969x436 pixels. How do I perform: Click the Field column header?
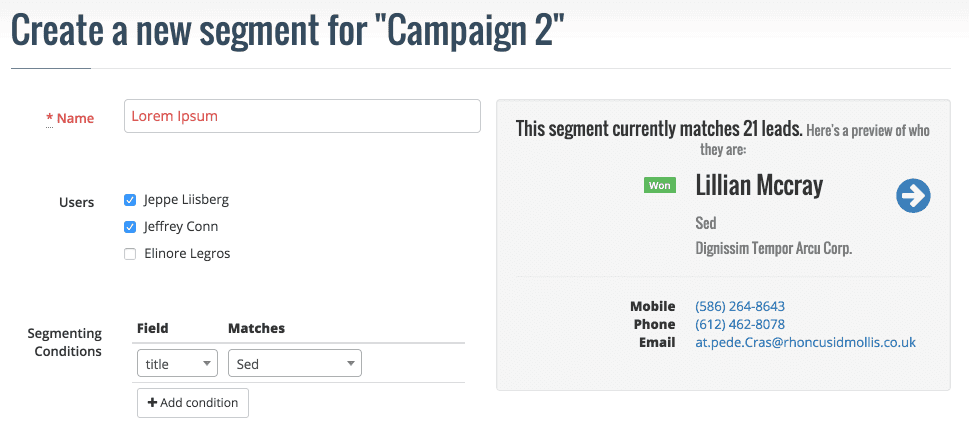pyautogui.click(x=152, y=328)
